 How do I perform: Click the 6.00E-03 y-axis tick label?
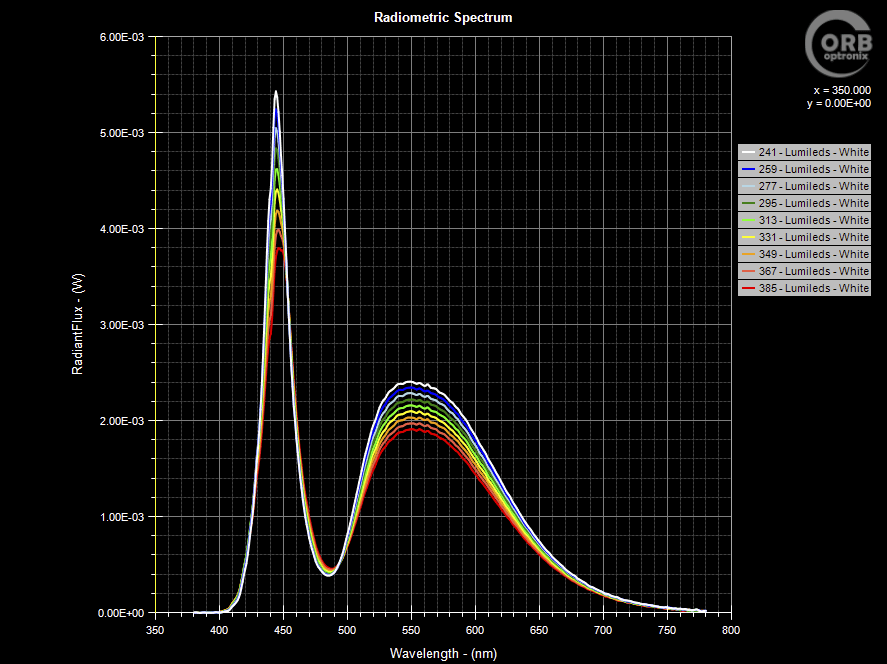point(122,37)
